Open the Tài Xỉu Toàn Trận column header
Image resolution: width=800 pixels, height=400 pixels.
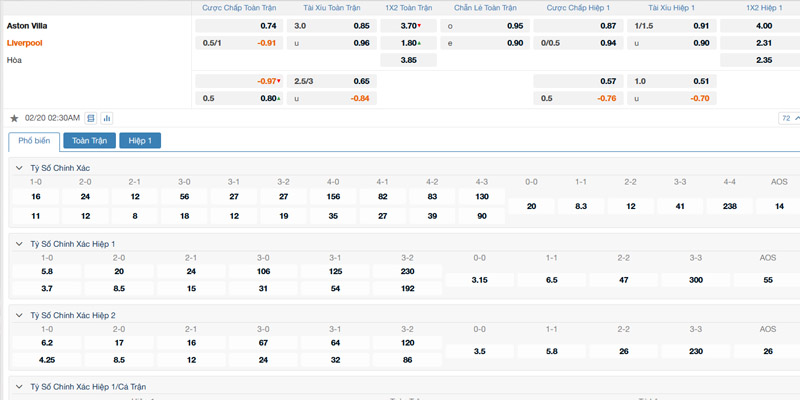click(x=332, y=8)
